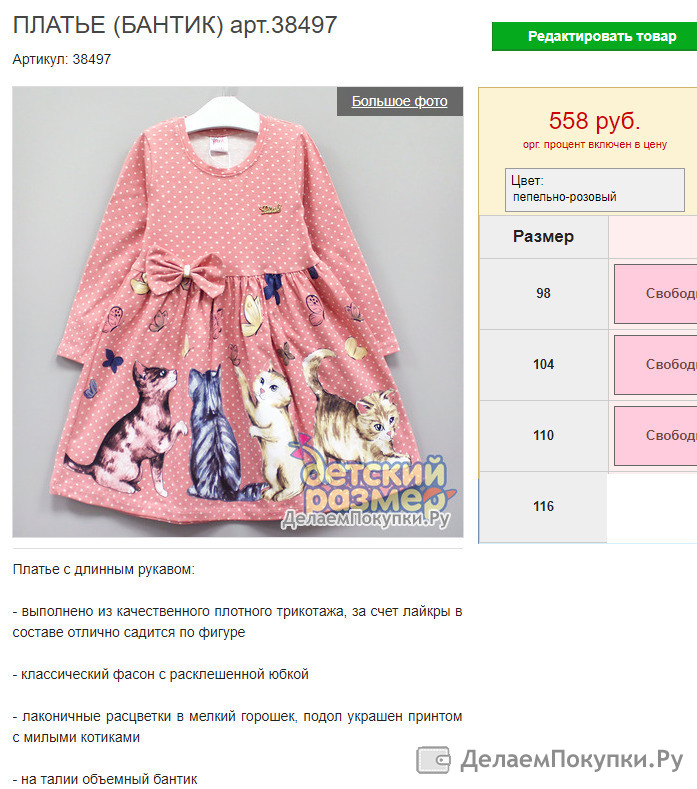697x789 pixels.
Task: Click the Платье с длинным рукавом description line
Action: point(104,570)
